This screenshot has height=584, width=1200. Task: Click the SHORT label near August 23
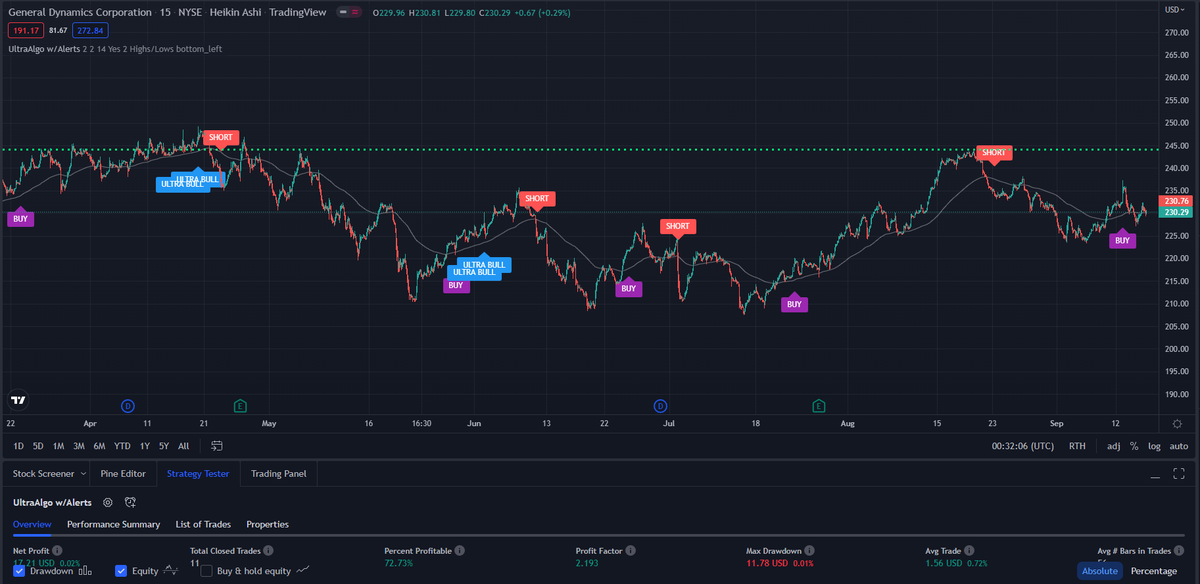pyautogui.click(x=994, y=153)
